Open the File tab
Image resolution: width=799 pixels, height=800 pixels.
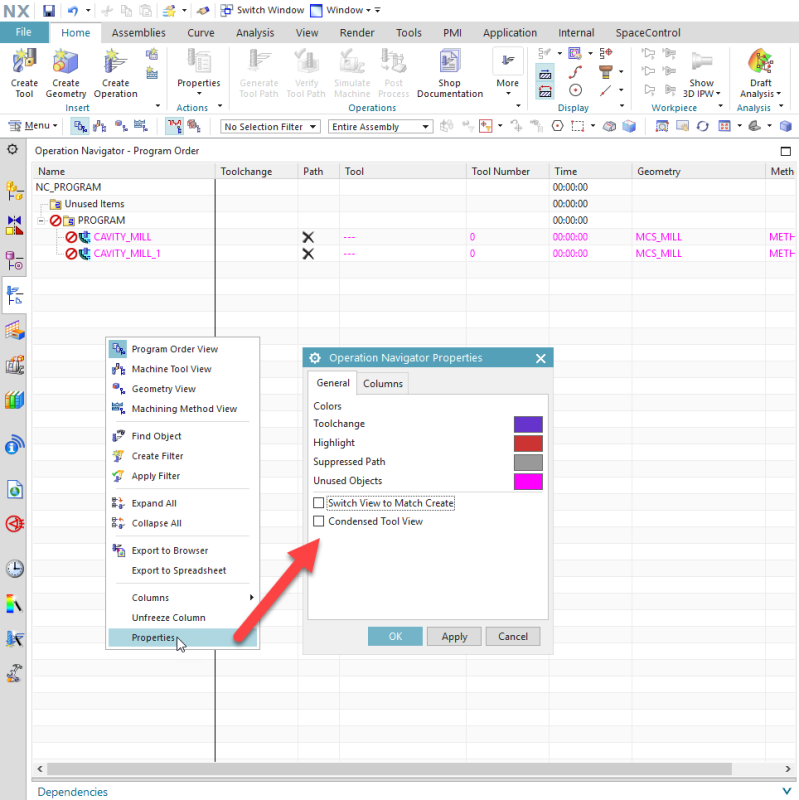coord(23,32)
